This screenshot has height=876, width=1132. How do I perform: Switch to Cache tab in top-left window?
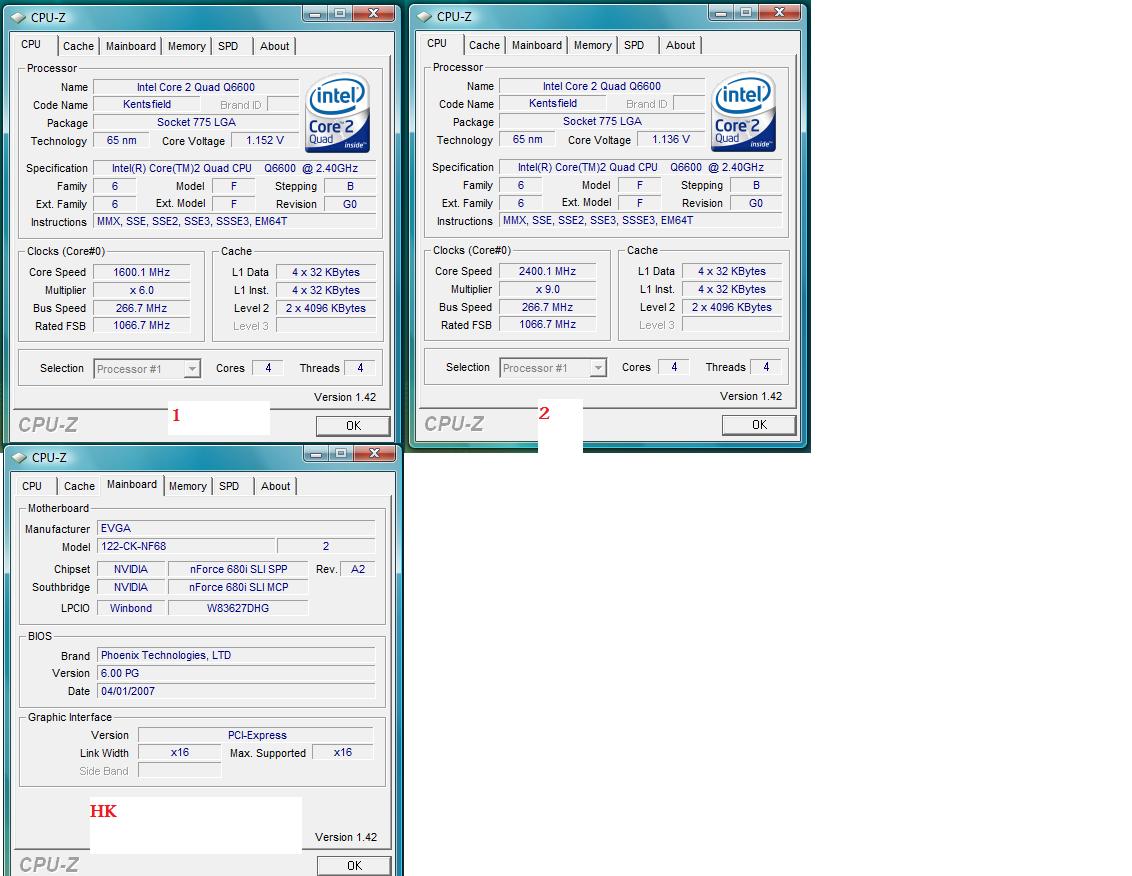point(78,46)
